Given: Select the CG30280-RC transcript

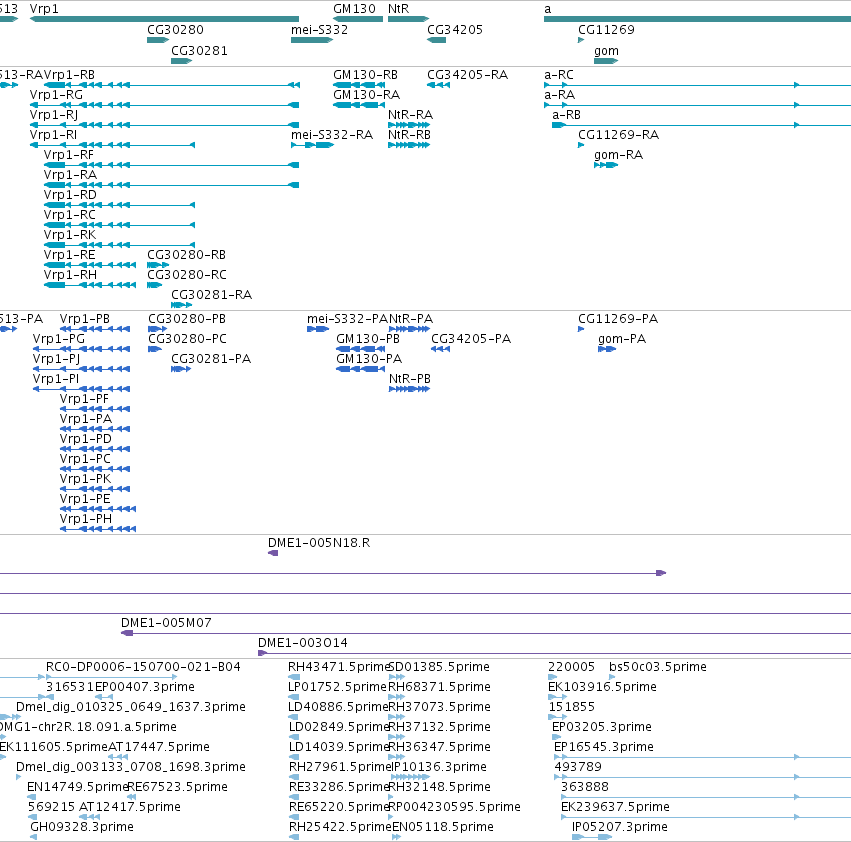Looking at the screenshot, I should coord(155,285).
